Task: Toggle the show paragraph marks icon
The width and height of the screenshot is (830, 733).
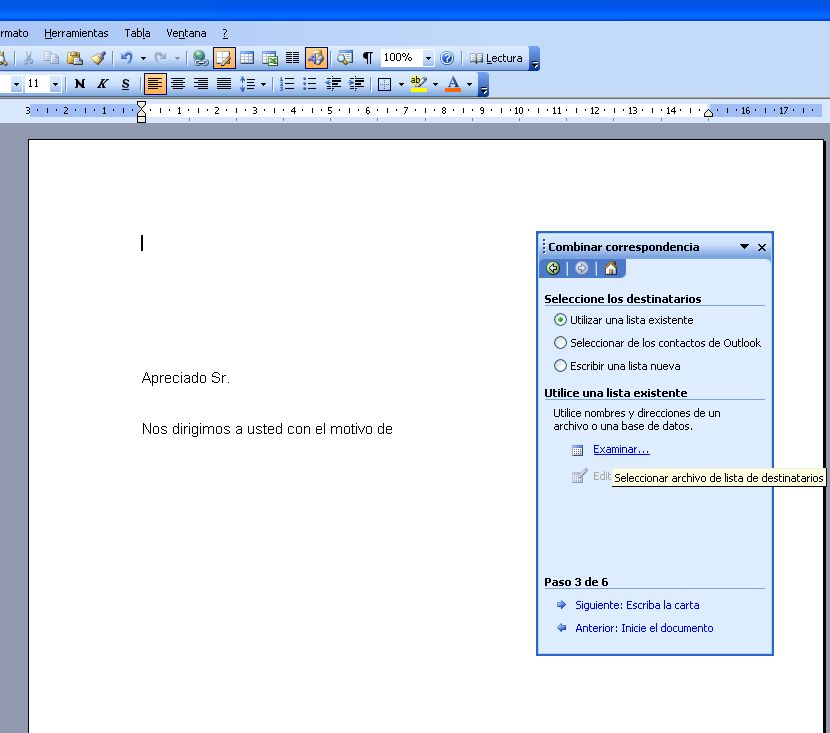Action: click(368, 58)
